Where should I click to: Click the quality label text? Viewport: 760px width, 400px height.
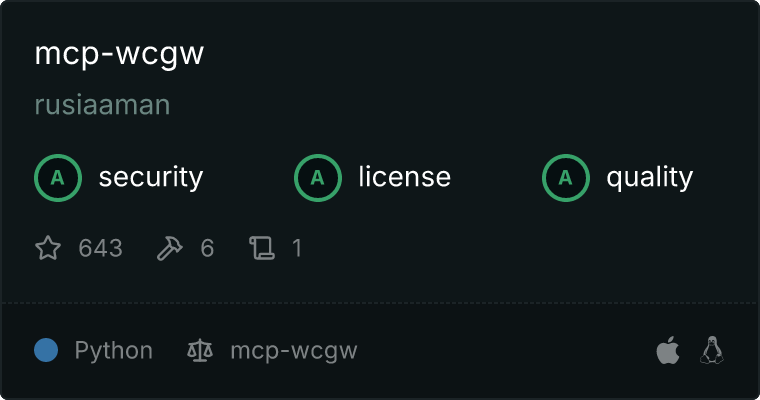click(x=649, y=178)
